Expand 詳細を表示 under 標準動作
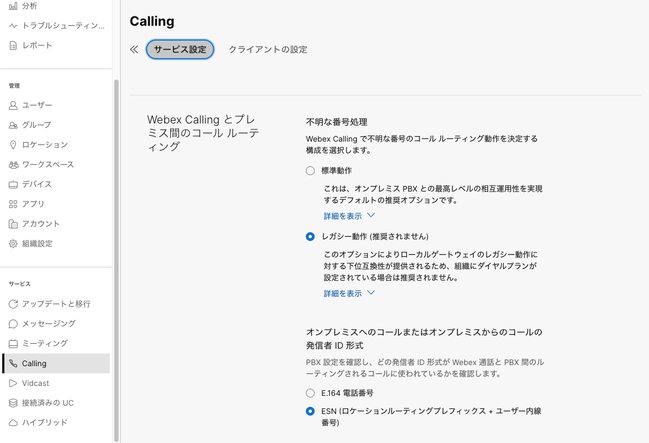The height and width of the screenshot is (443, 649). [349, 216]
